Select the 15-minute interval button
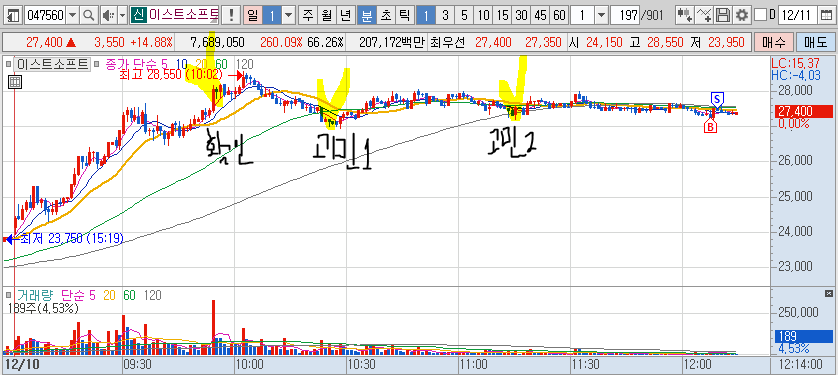This screenshot has height=375, width=838. (x=502, y=15)
